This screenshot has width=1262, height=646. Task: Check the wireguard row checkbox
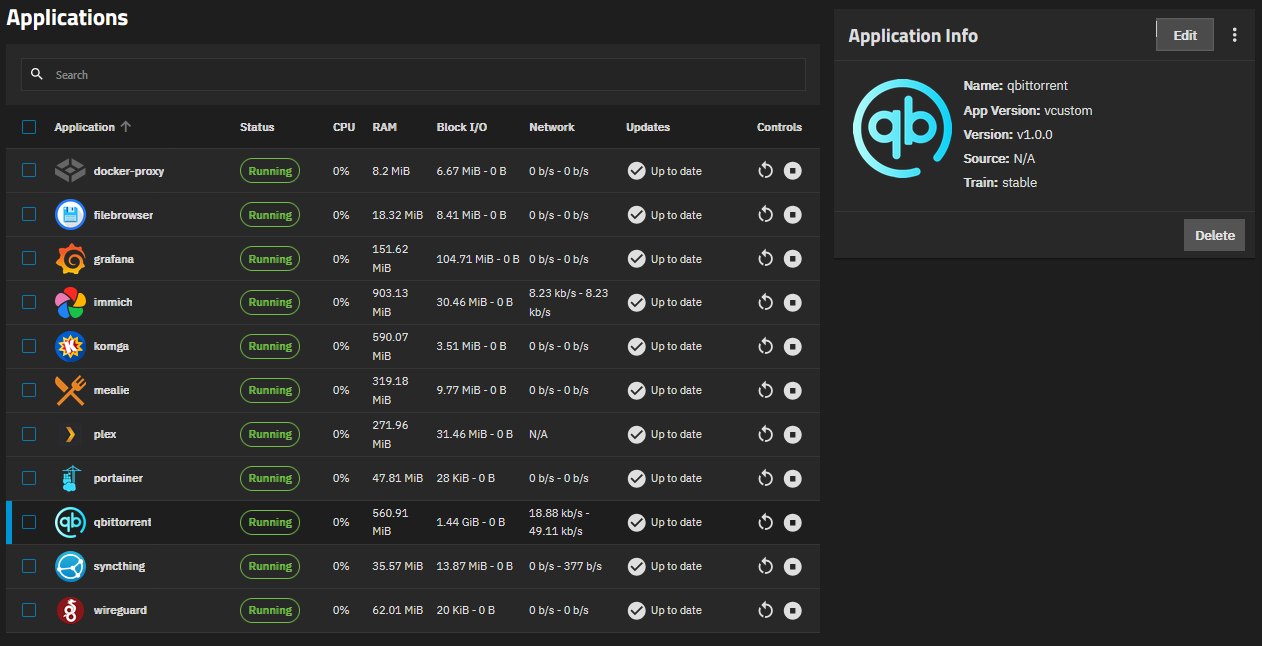[x=28, y=610]
